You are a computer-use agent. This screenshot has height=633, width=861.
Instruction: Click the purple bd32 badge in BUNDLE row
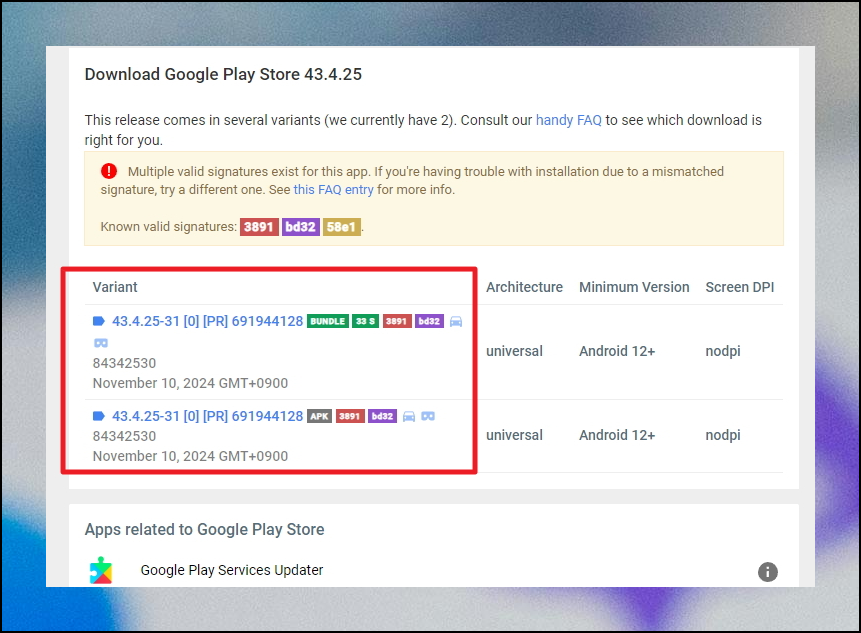(x=429, y=321)
